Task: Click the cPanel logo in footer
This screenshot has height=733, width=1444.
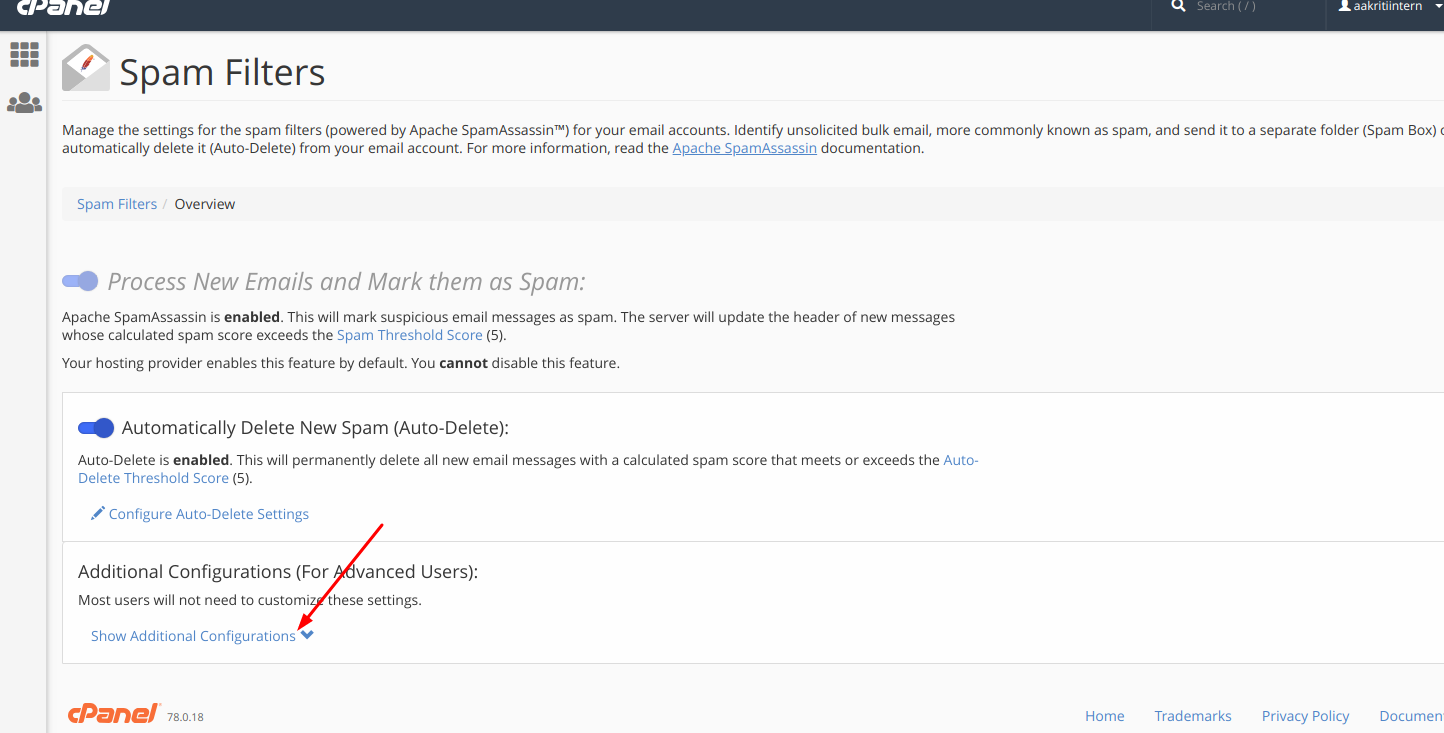Action: click(x=113, y=713)
